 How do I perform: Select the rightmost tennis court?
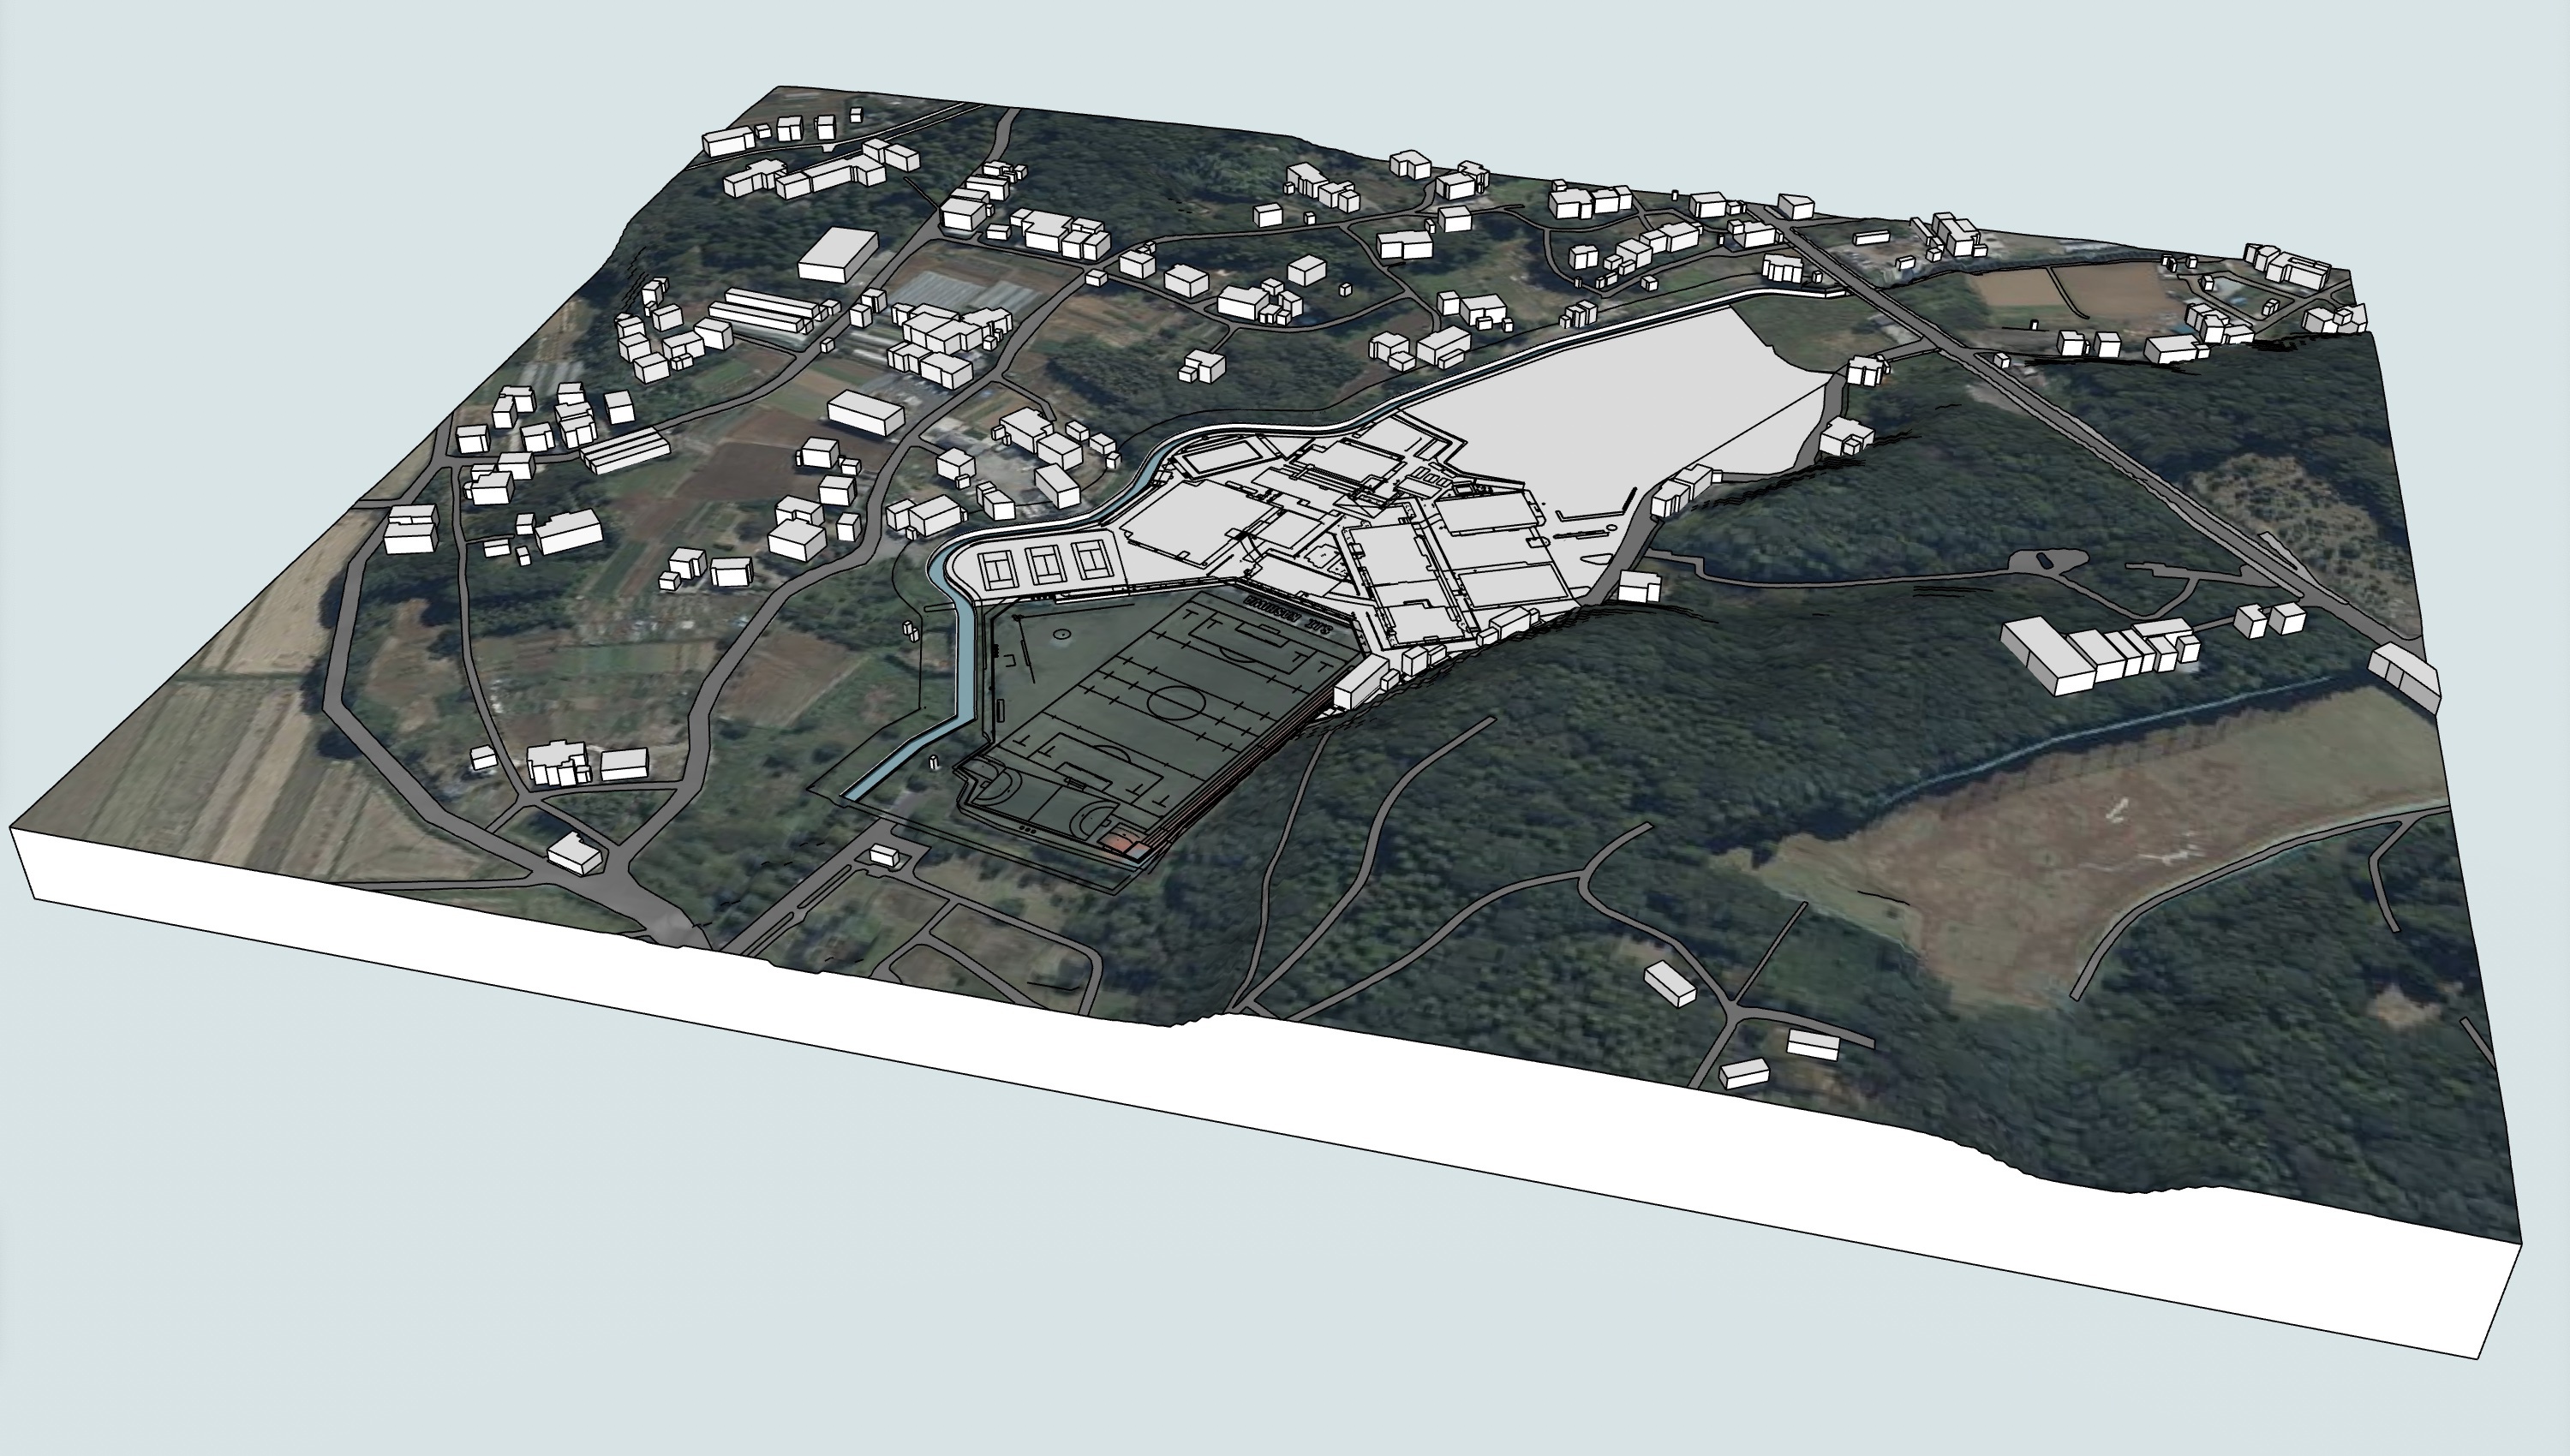coord(1093,558)
